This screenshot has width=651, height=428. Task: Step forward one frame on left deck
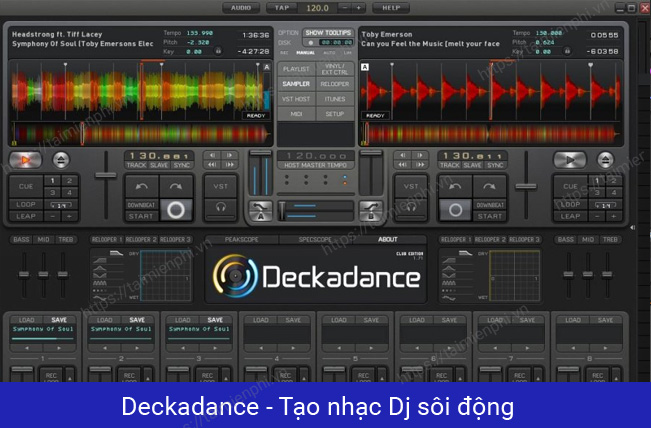229,155
